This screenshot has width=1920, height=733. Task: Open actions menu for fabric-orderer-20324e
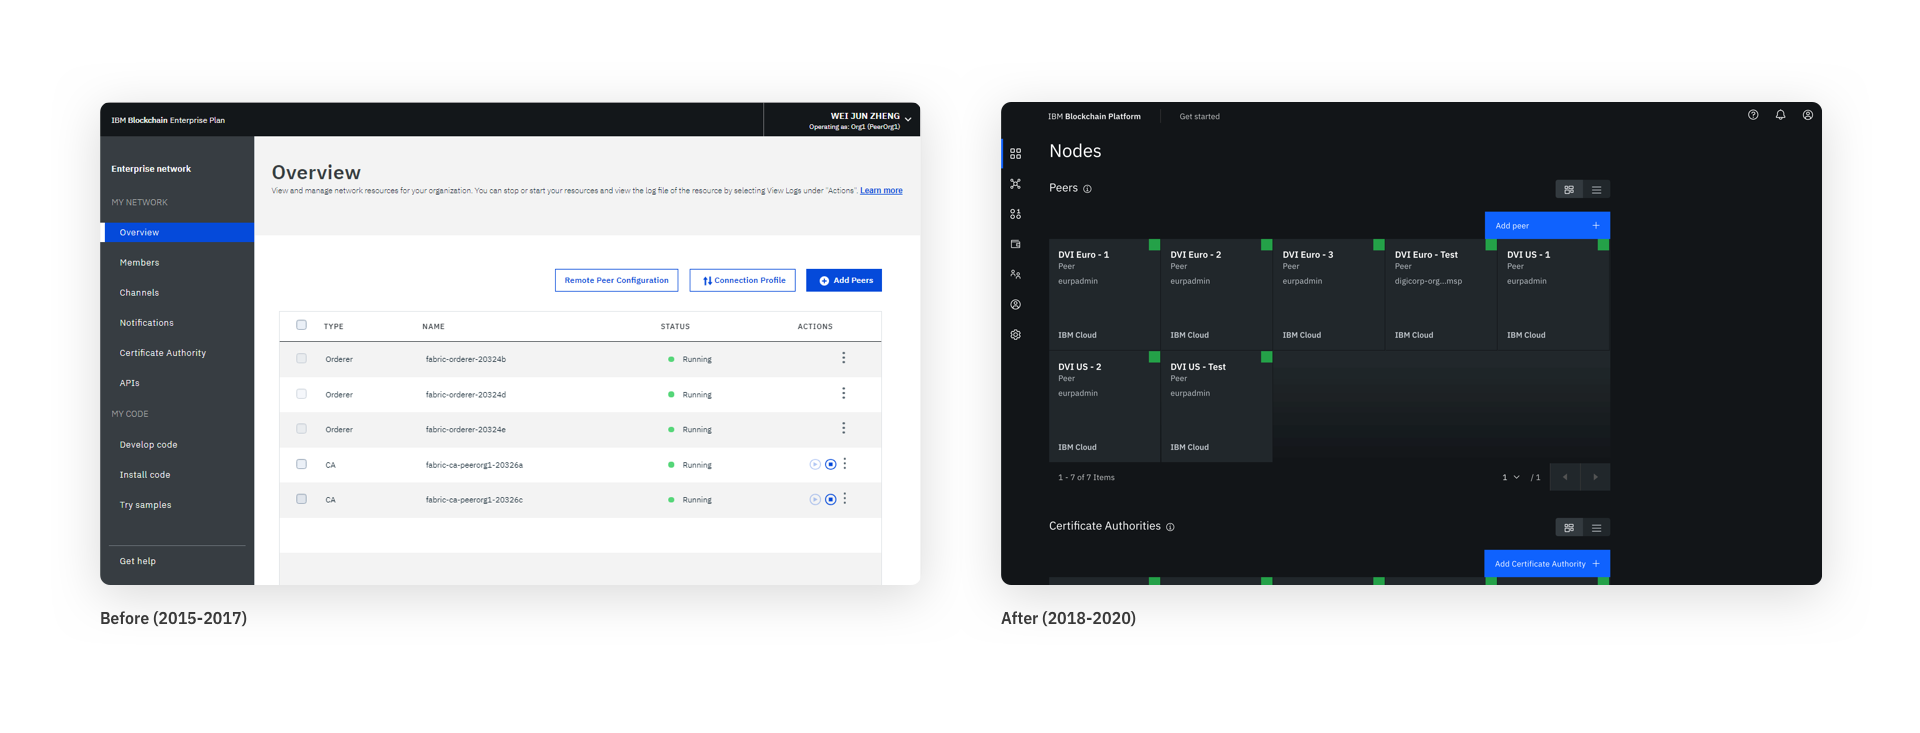tap(843, 428)
